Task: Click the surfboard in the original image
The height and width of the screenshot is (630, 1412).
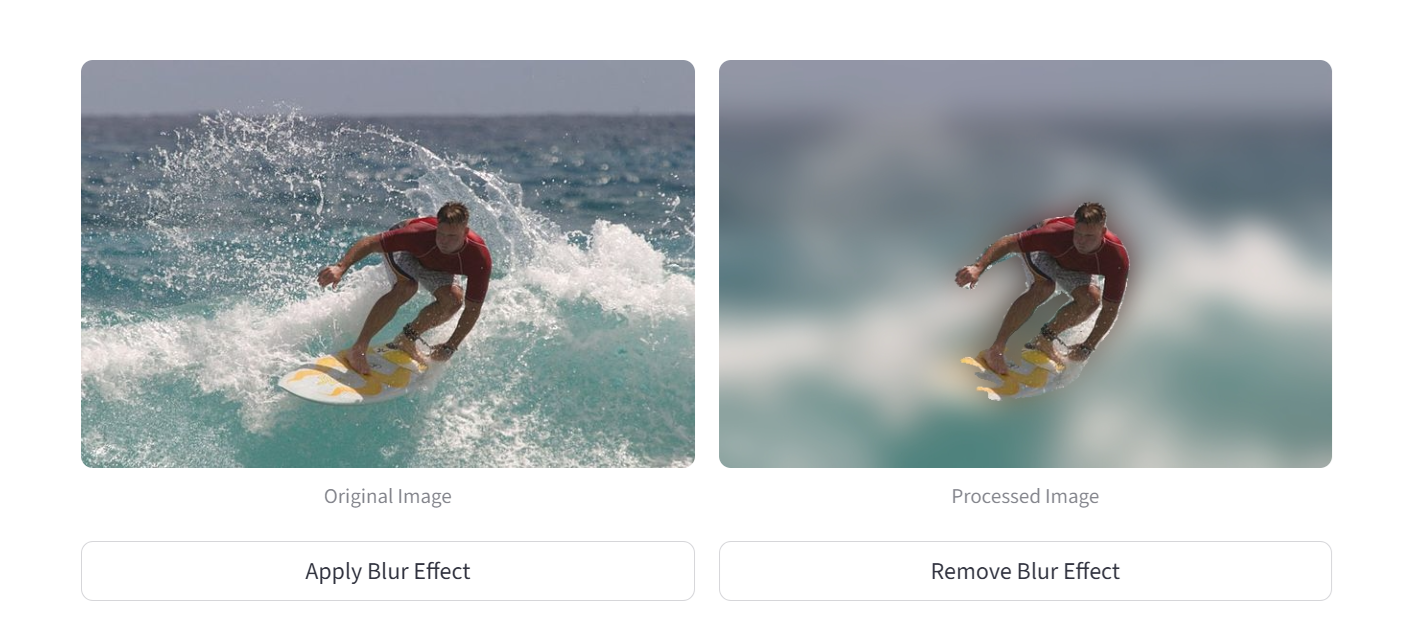Action: (x=345, y=378)
